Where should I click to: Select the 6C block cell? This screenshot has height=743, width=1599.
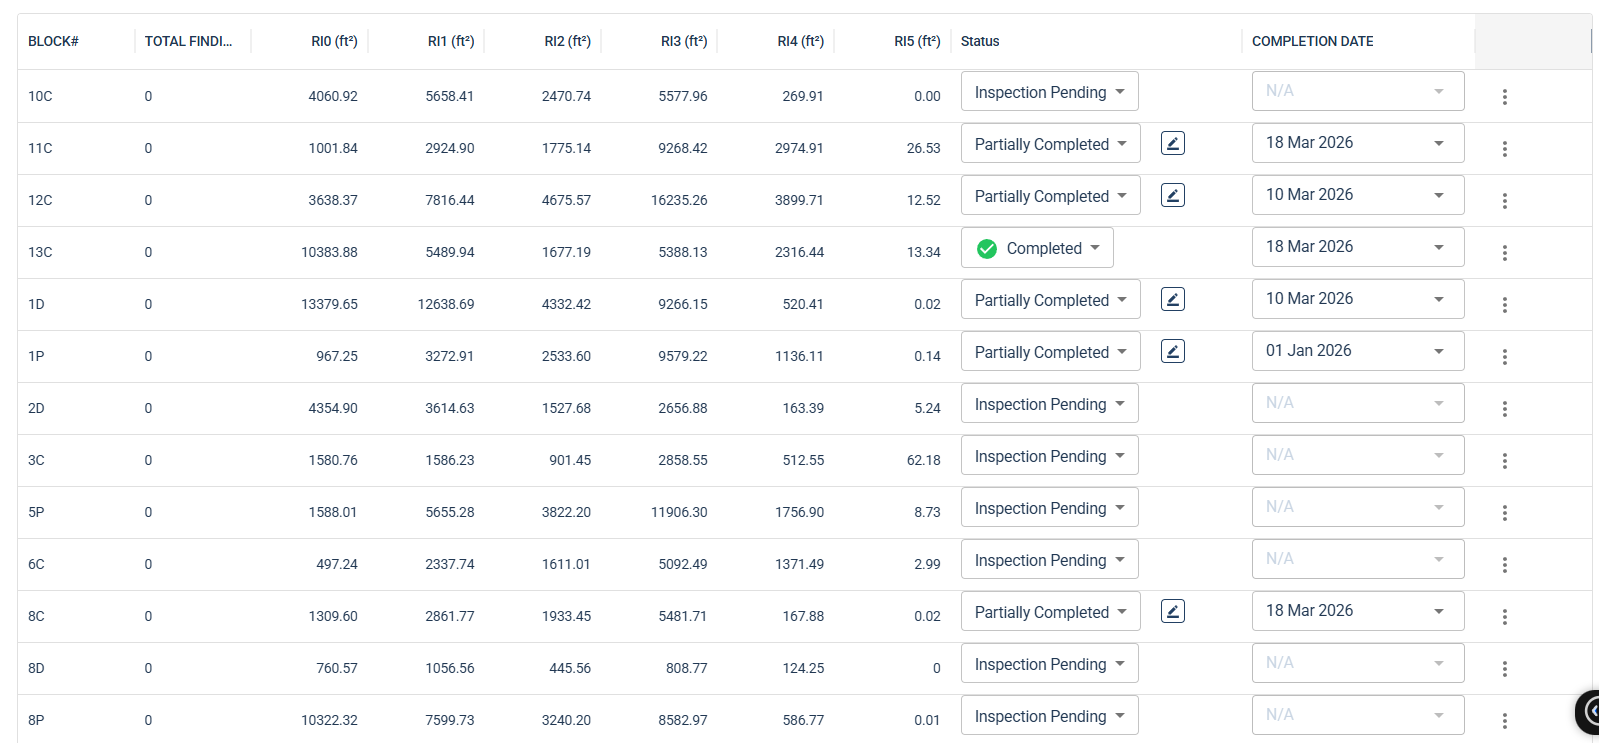(x=37, y=564)
